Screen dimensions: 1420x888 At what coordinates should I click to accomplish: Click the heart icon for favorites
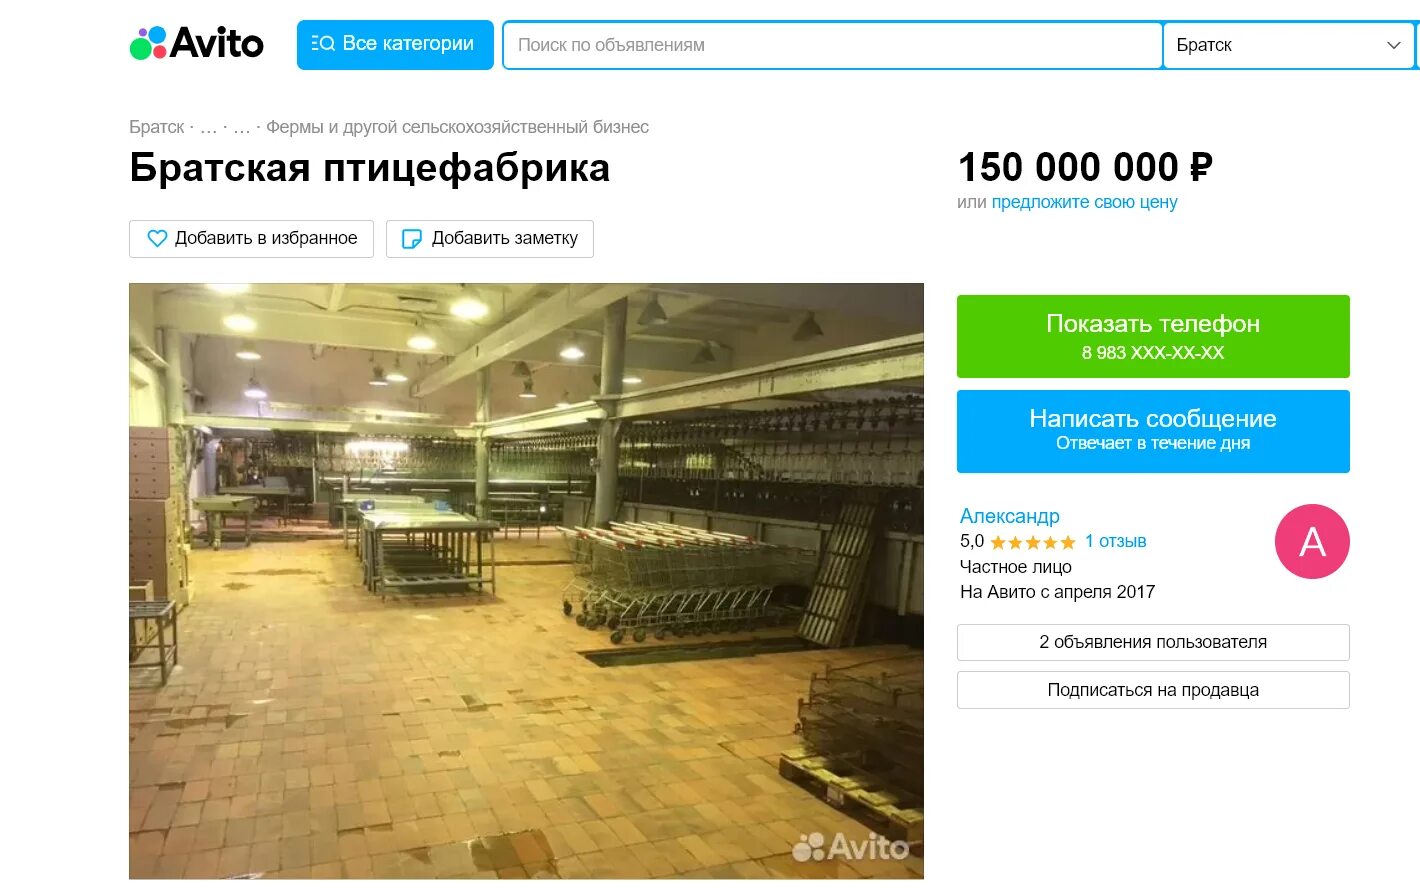click(x=157, y=239)
